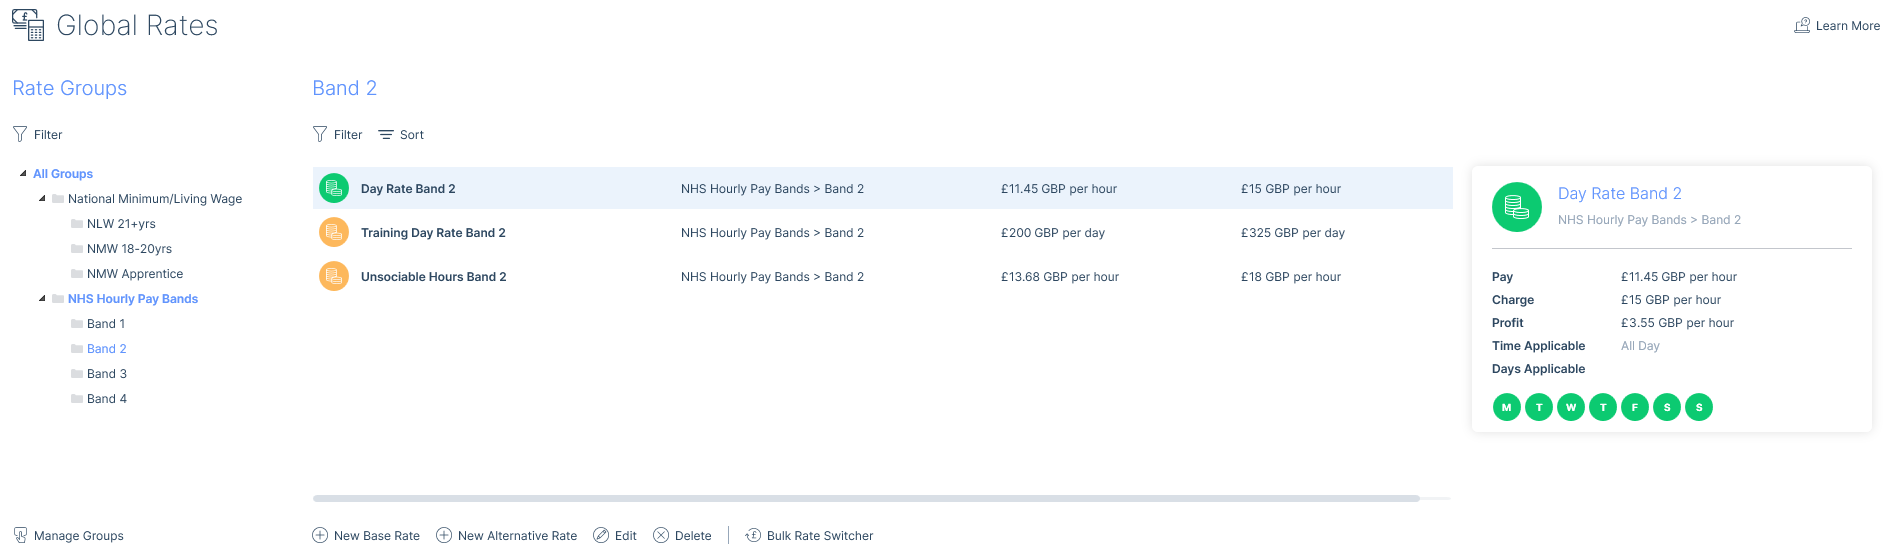Click New Base Rate button
The height and width of the screenshot is (555, 1897).
coord(366,536)
